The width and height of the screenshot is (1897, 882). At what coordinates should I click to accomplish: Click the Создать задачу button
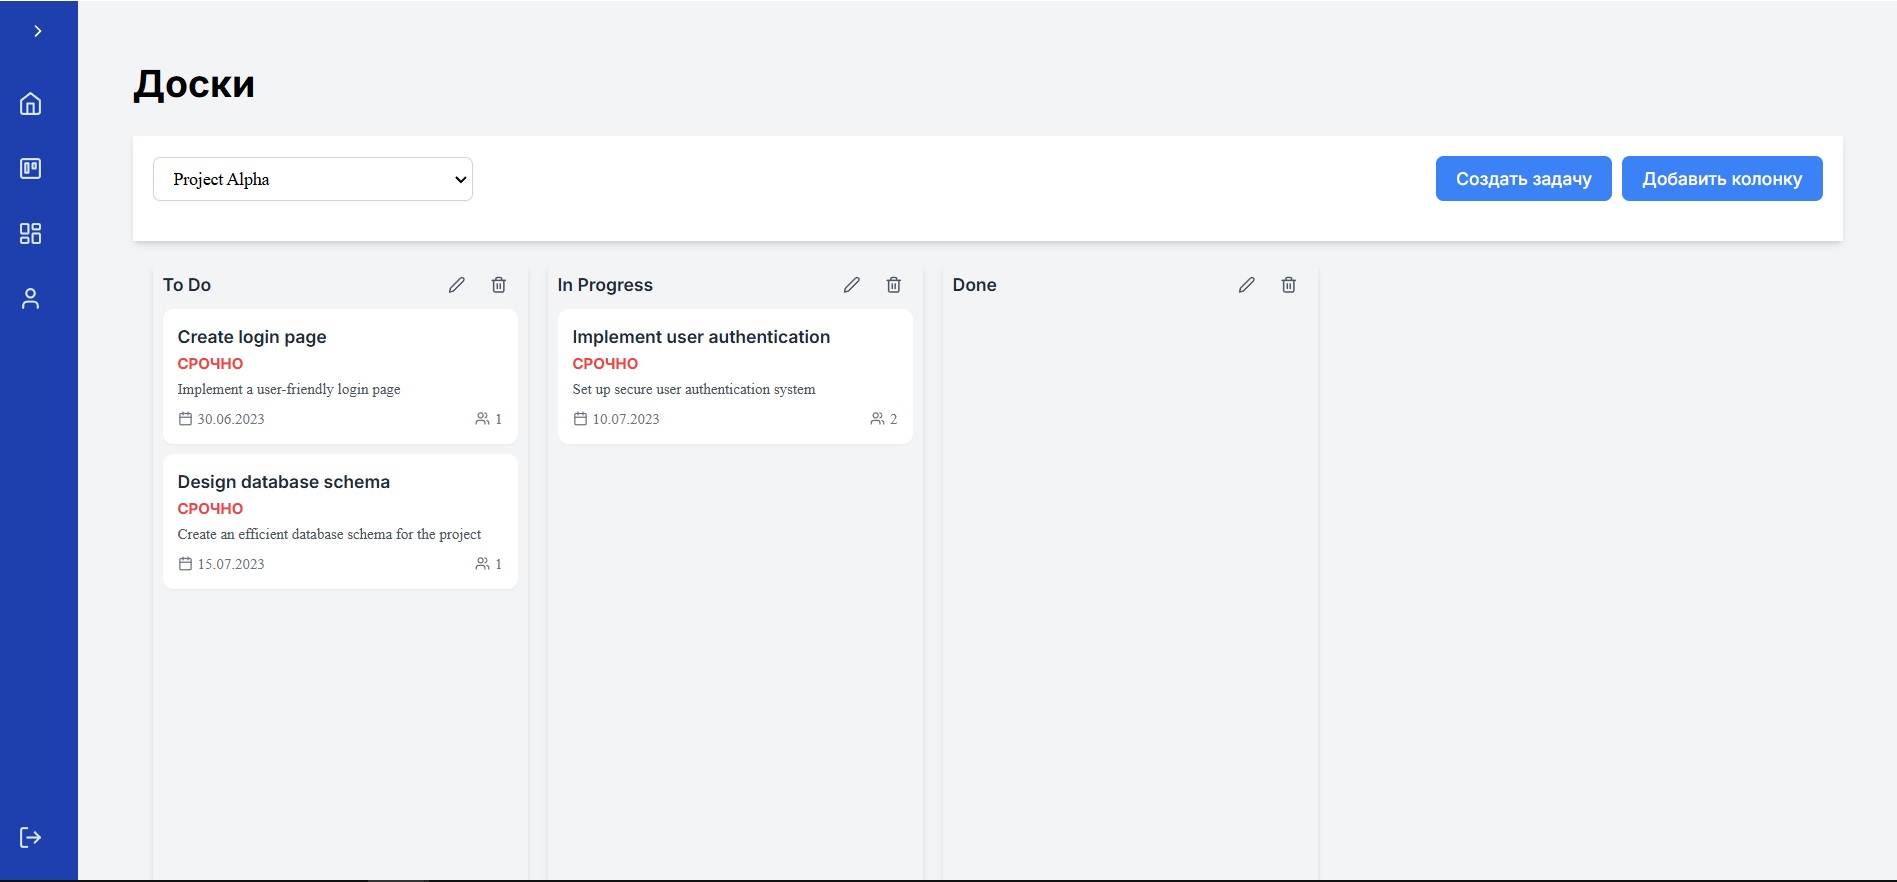point(1523,179)
